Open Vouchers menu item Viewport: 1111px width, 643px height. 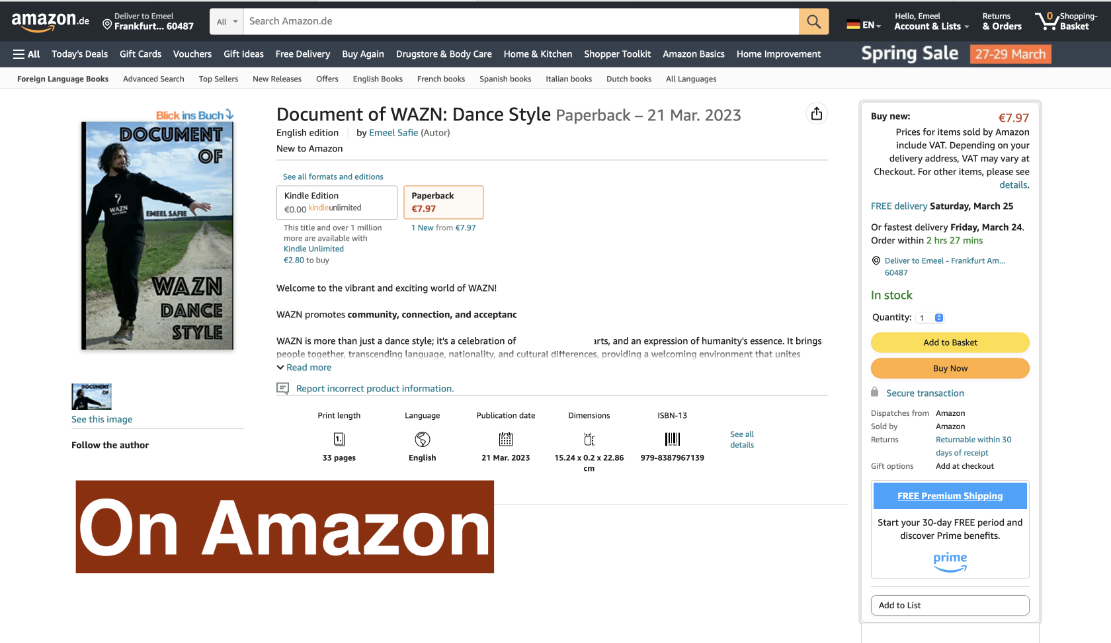(x=192, y=54)
